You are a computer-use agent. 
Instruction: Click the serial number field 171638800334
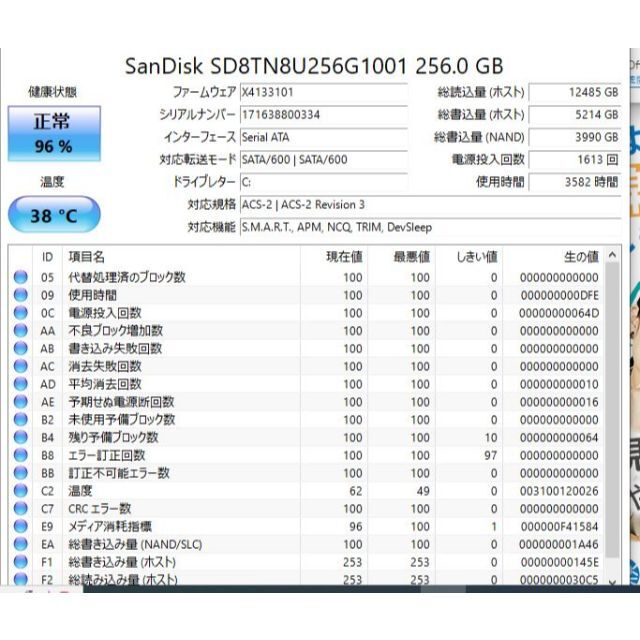pos(324,115)
